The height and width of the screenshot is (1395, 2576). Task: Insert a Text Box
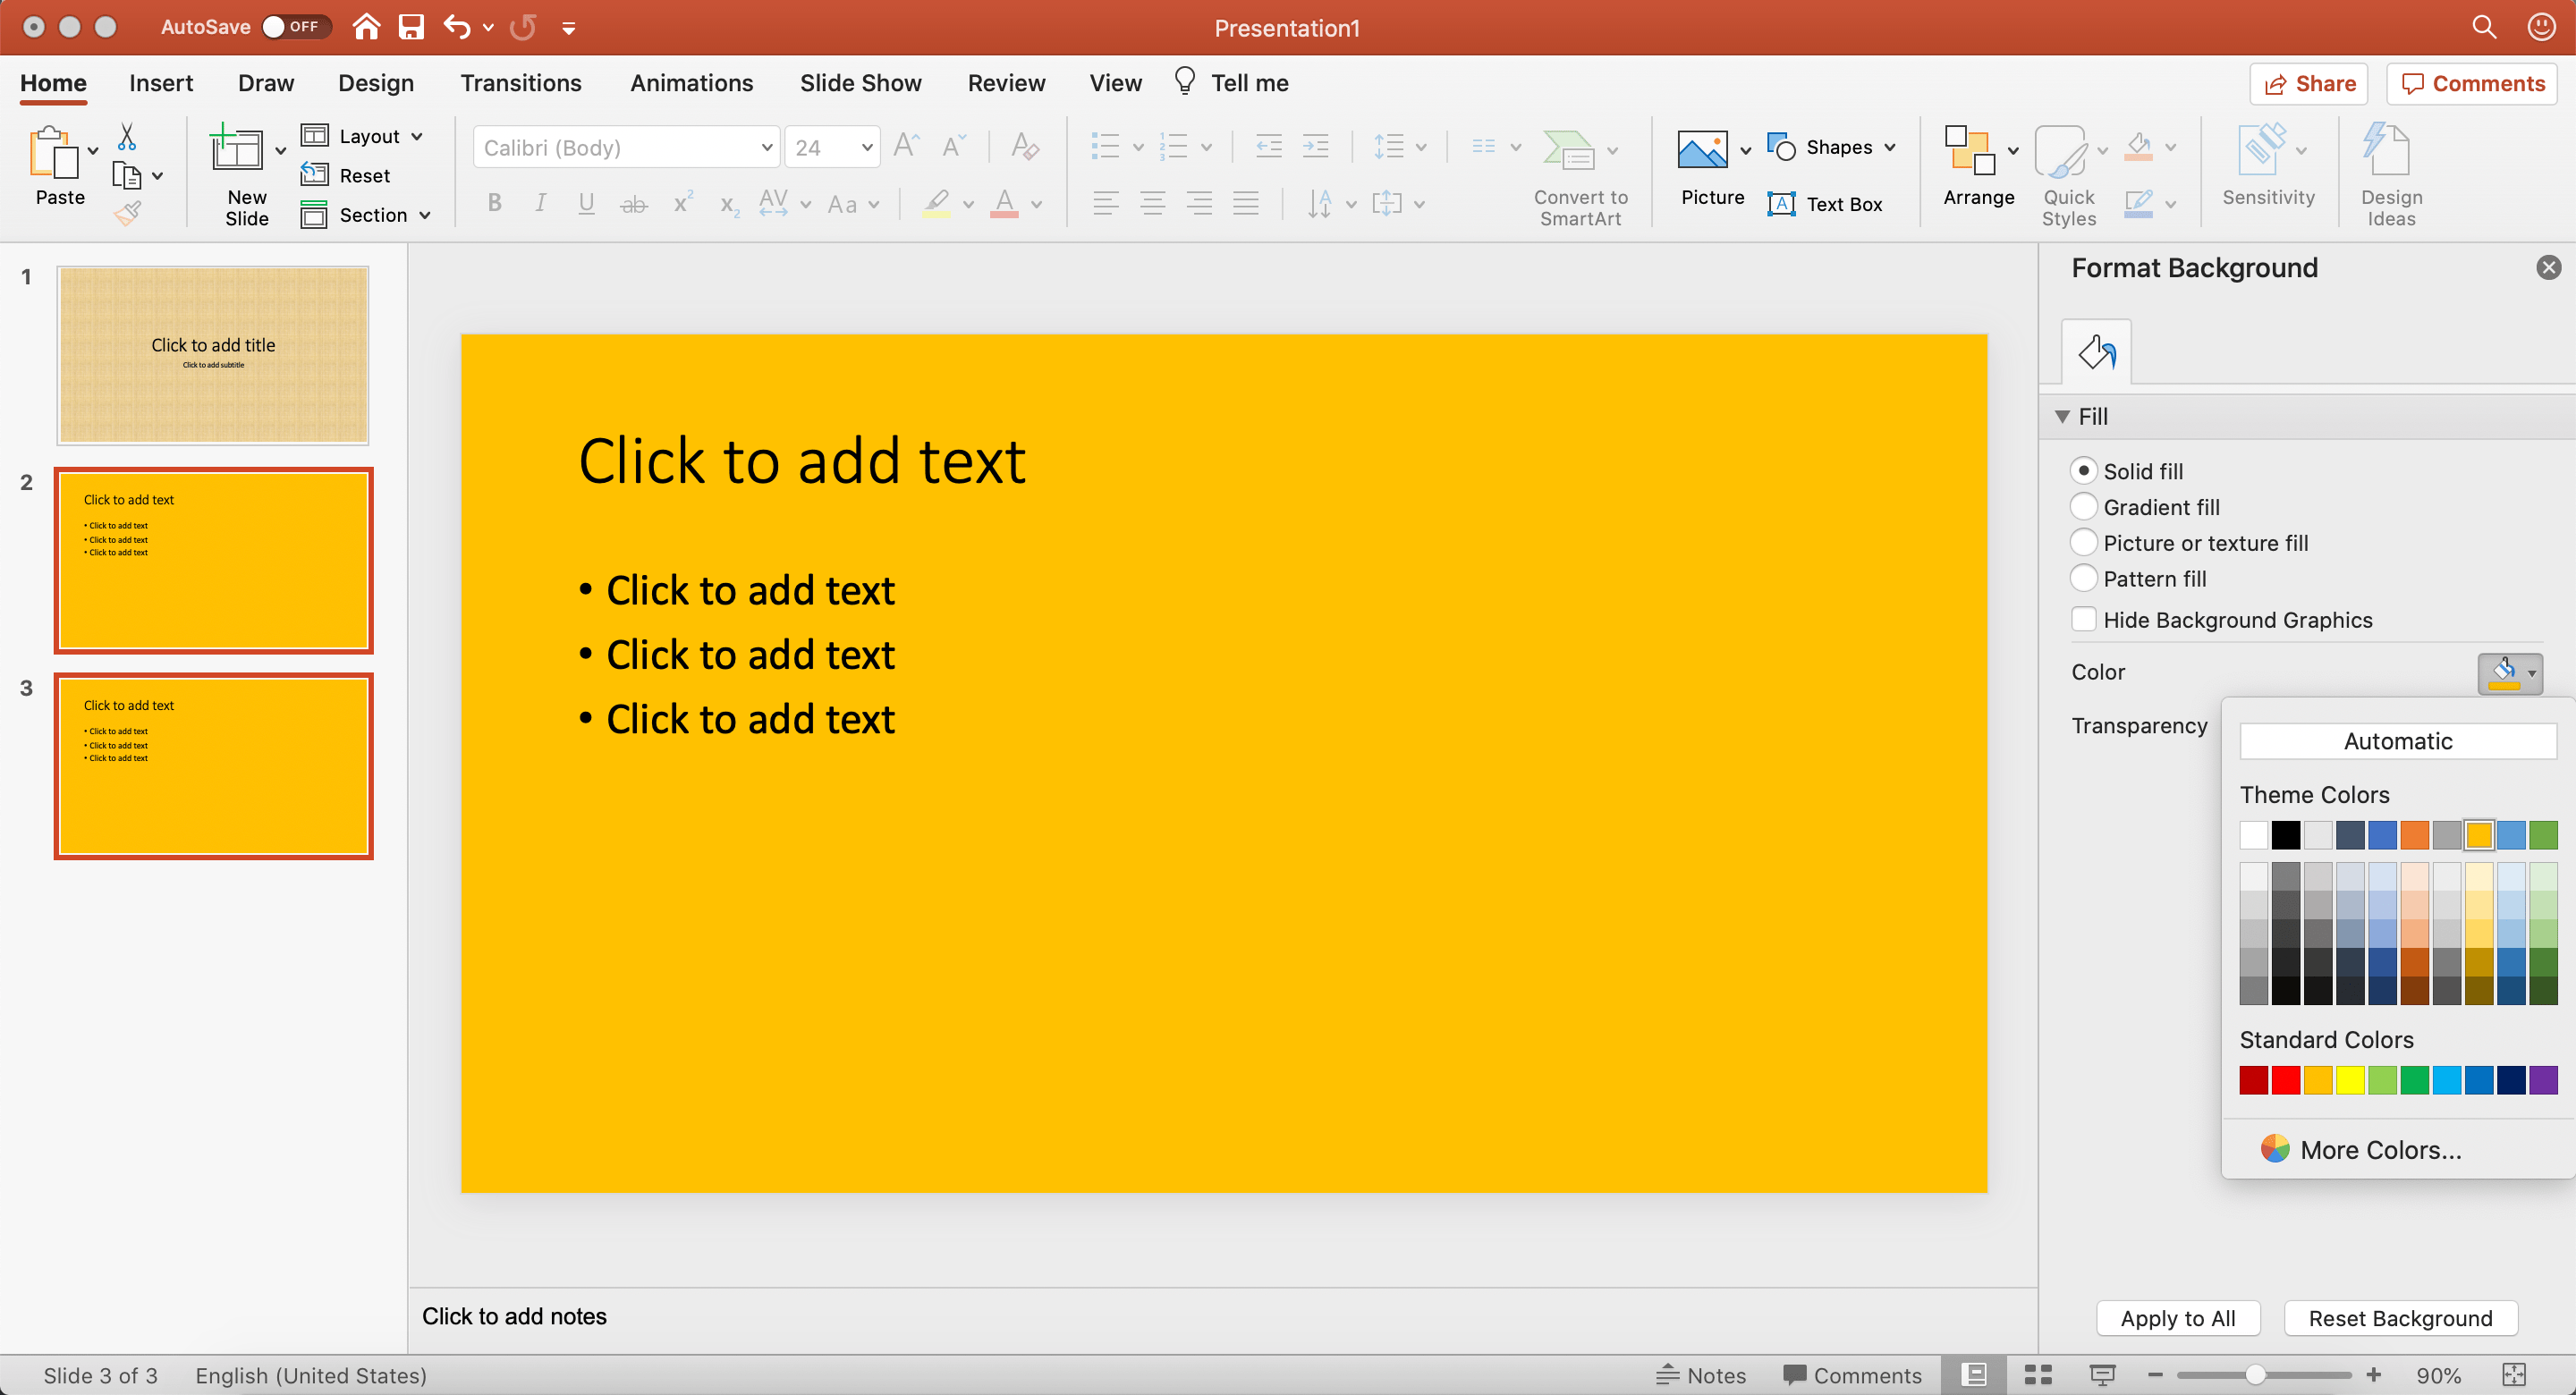pyautogui.click(x=1824, y=204)
